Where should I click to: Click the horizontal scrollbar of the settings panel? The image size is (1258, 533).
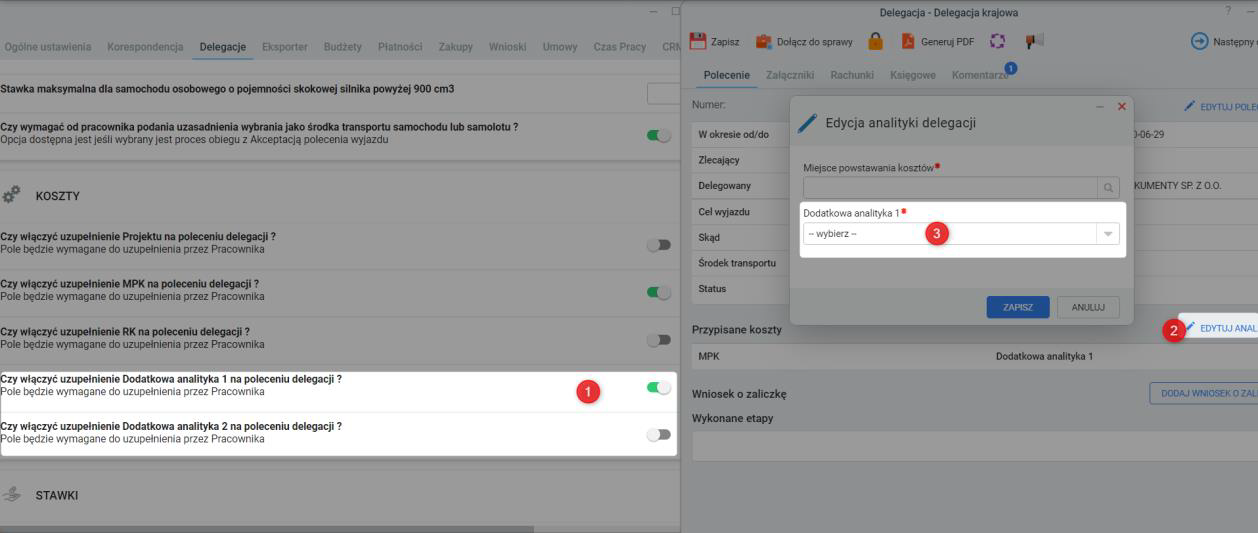click(x=267, y=529)
